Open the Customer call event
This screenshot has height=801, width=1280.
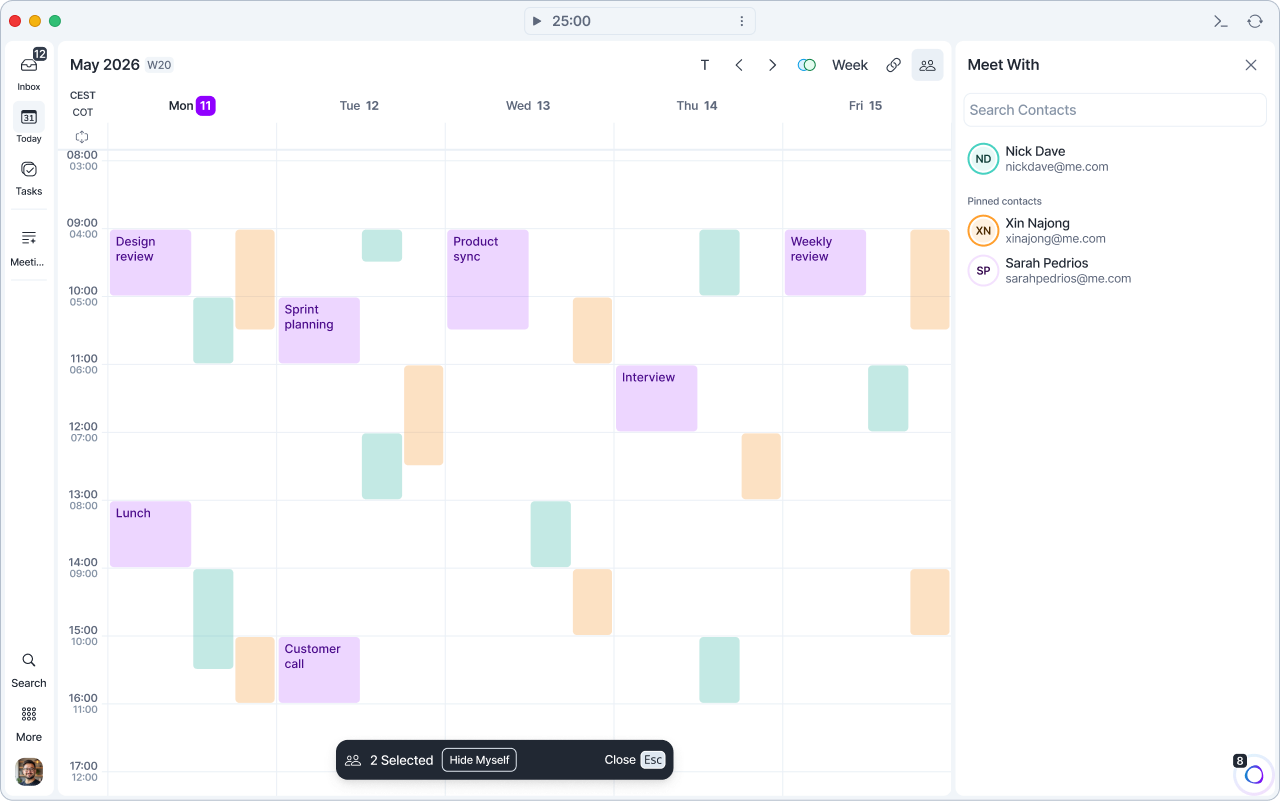(x=319, y=670)
